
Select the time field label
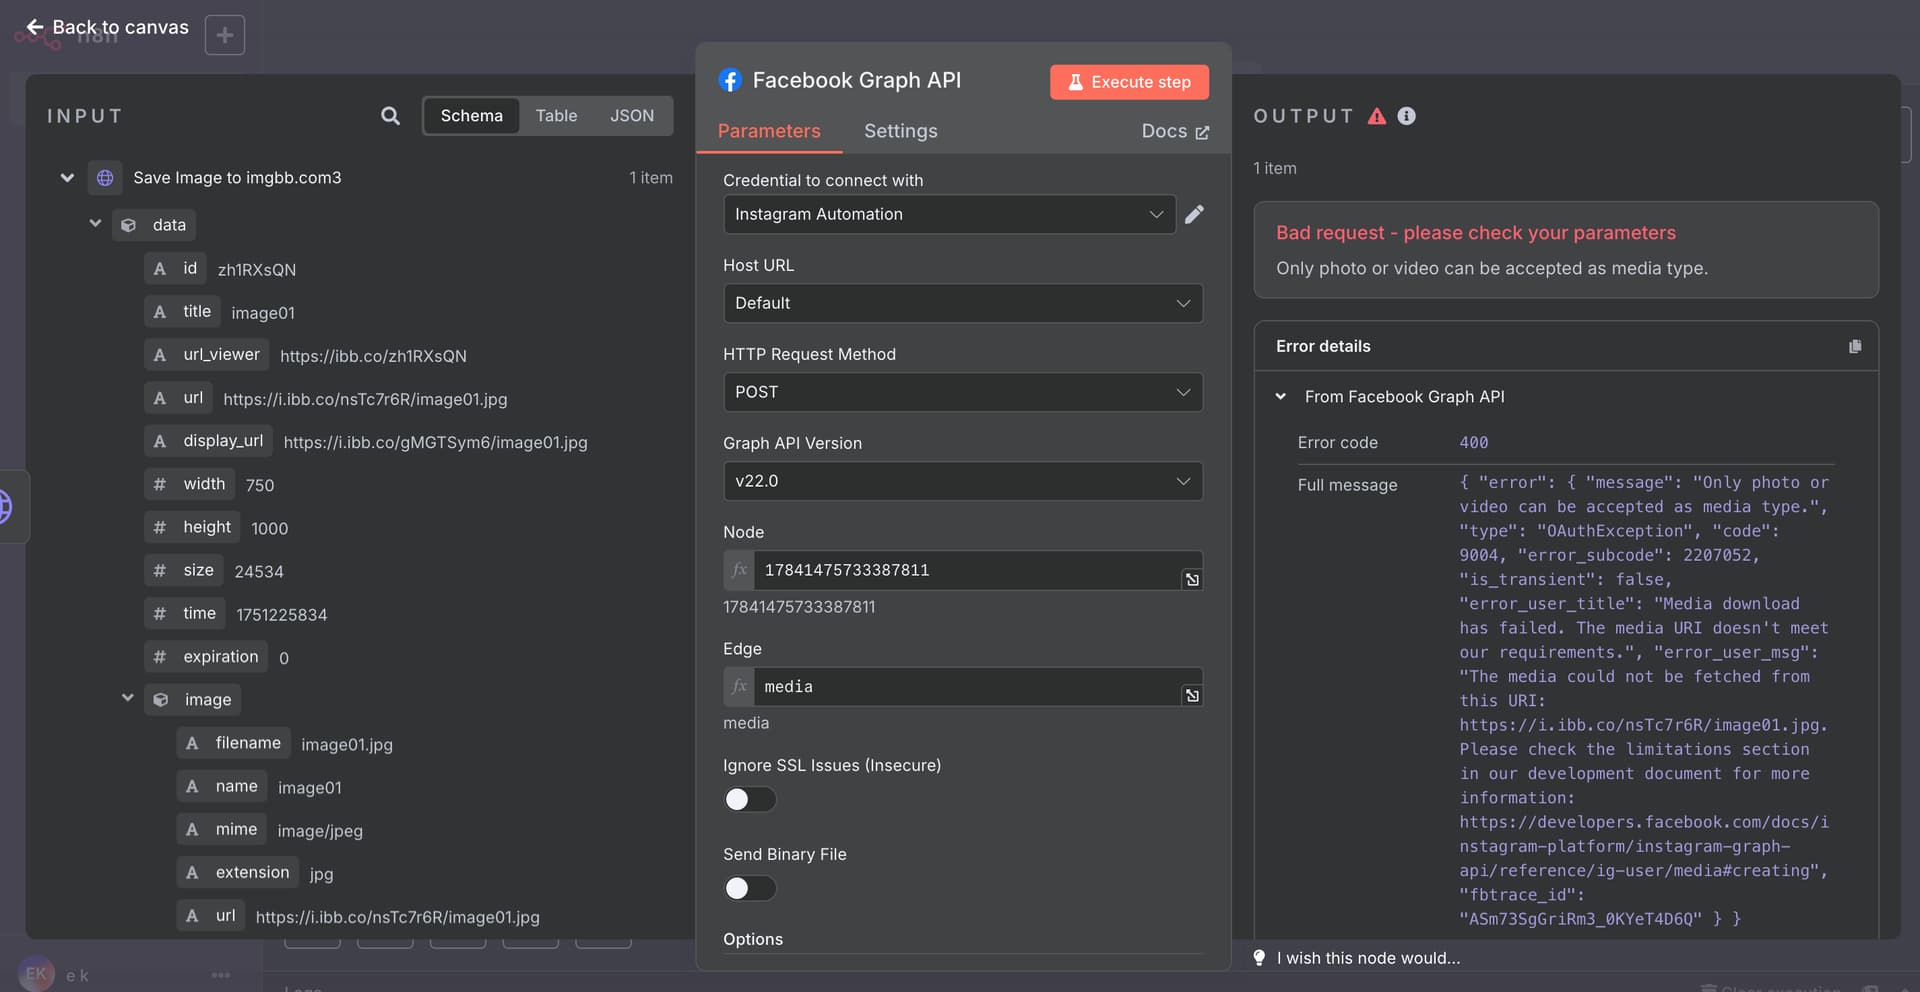click(x=199, y=613)
